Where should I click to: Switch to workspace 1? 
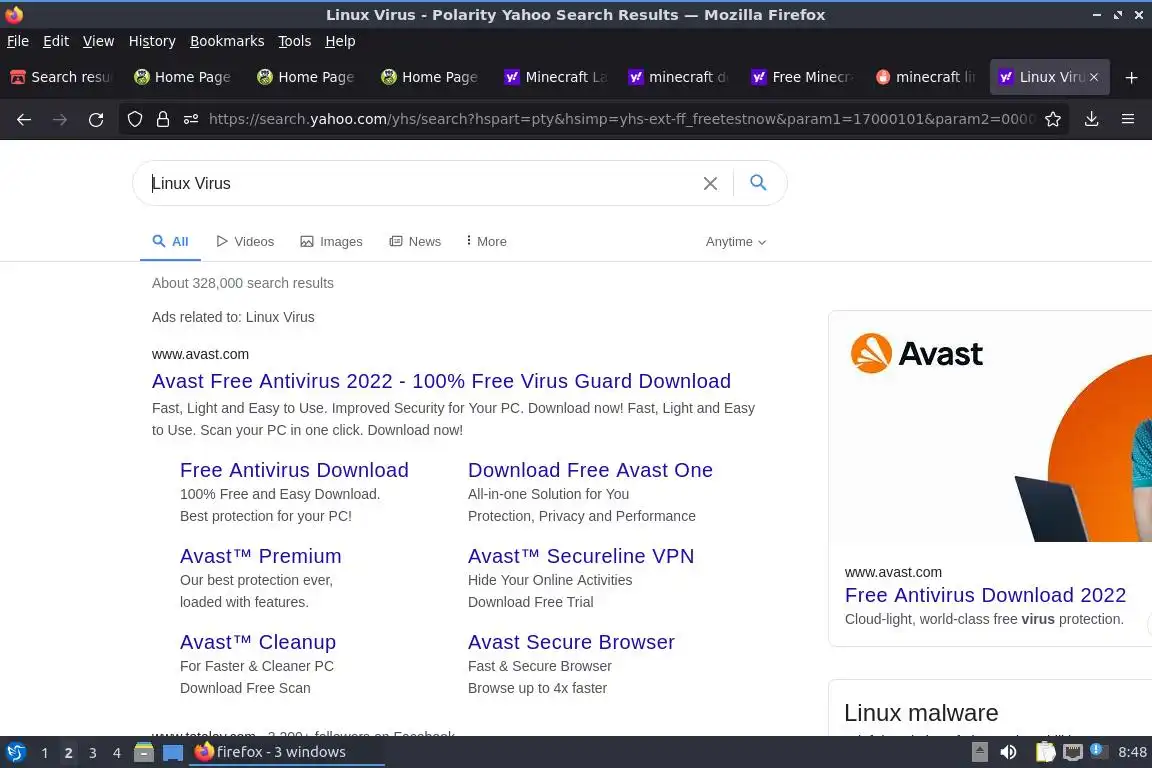point(45,753)
